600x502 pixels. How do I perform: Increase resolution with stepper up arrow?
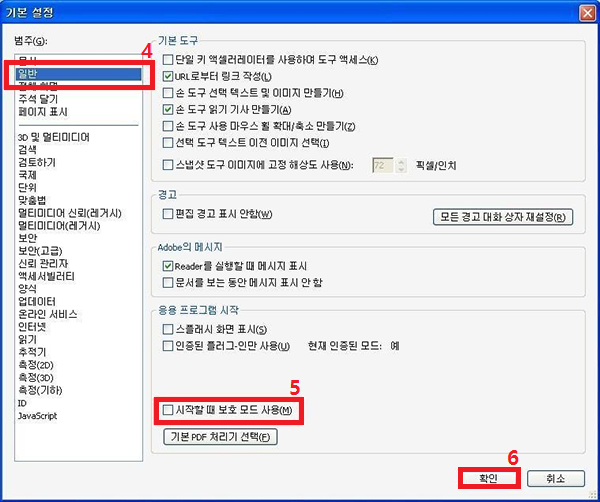tap(401, 162)
